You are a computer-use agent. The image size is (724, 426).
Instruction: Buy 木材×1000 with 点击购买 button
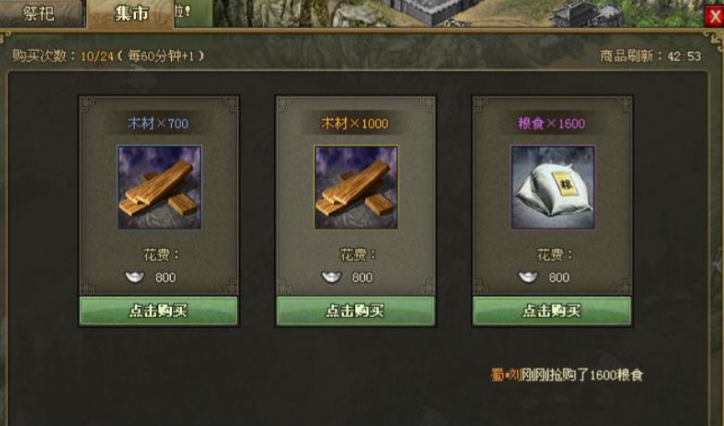pyautogui.click(x=356, y=311)
